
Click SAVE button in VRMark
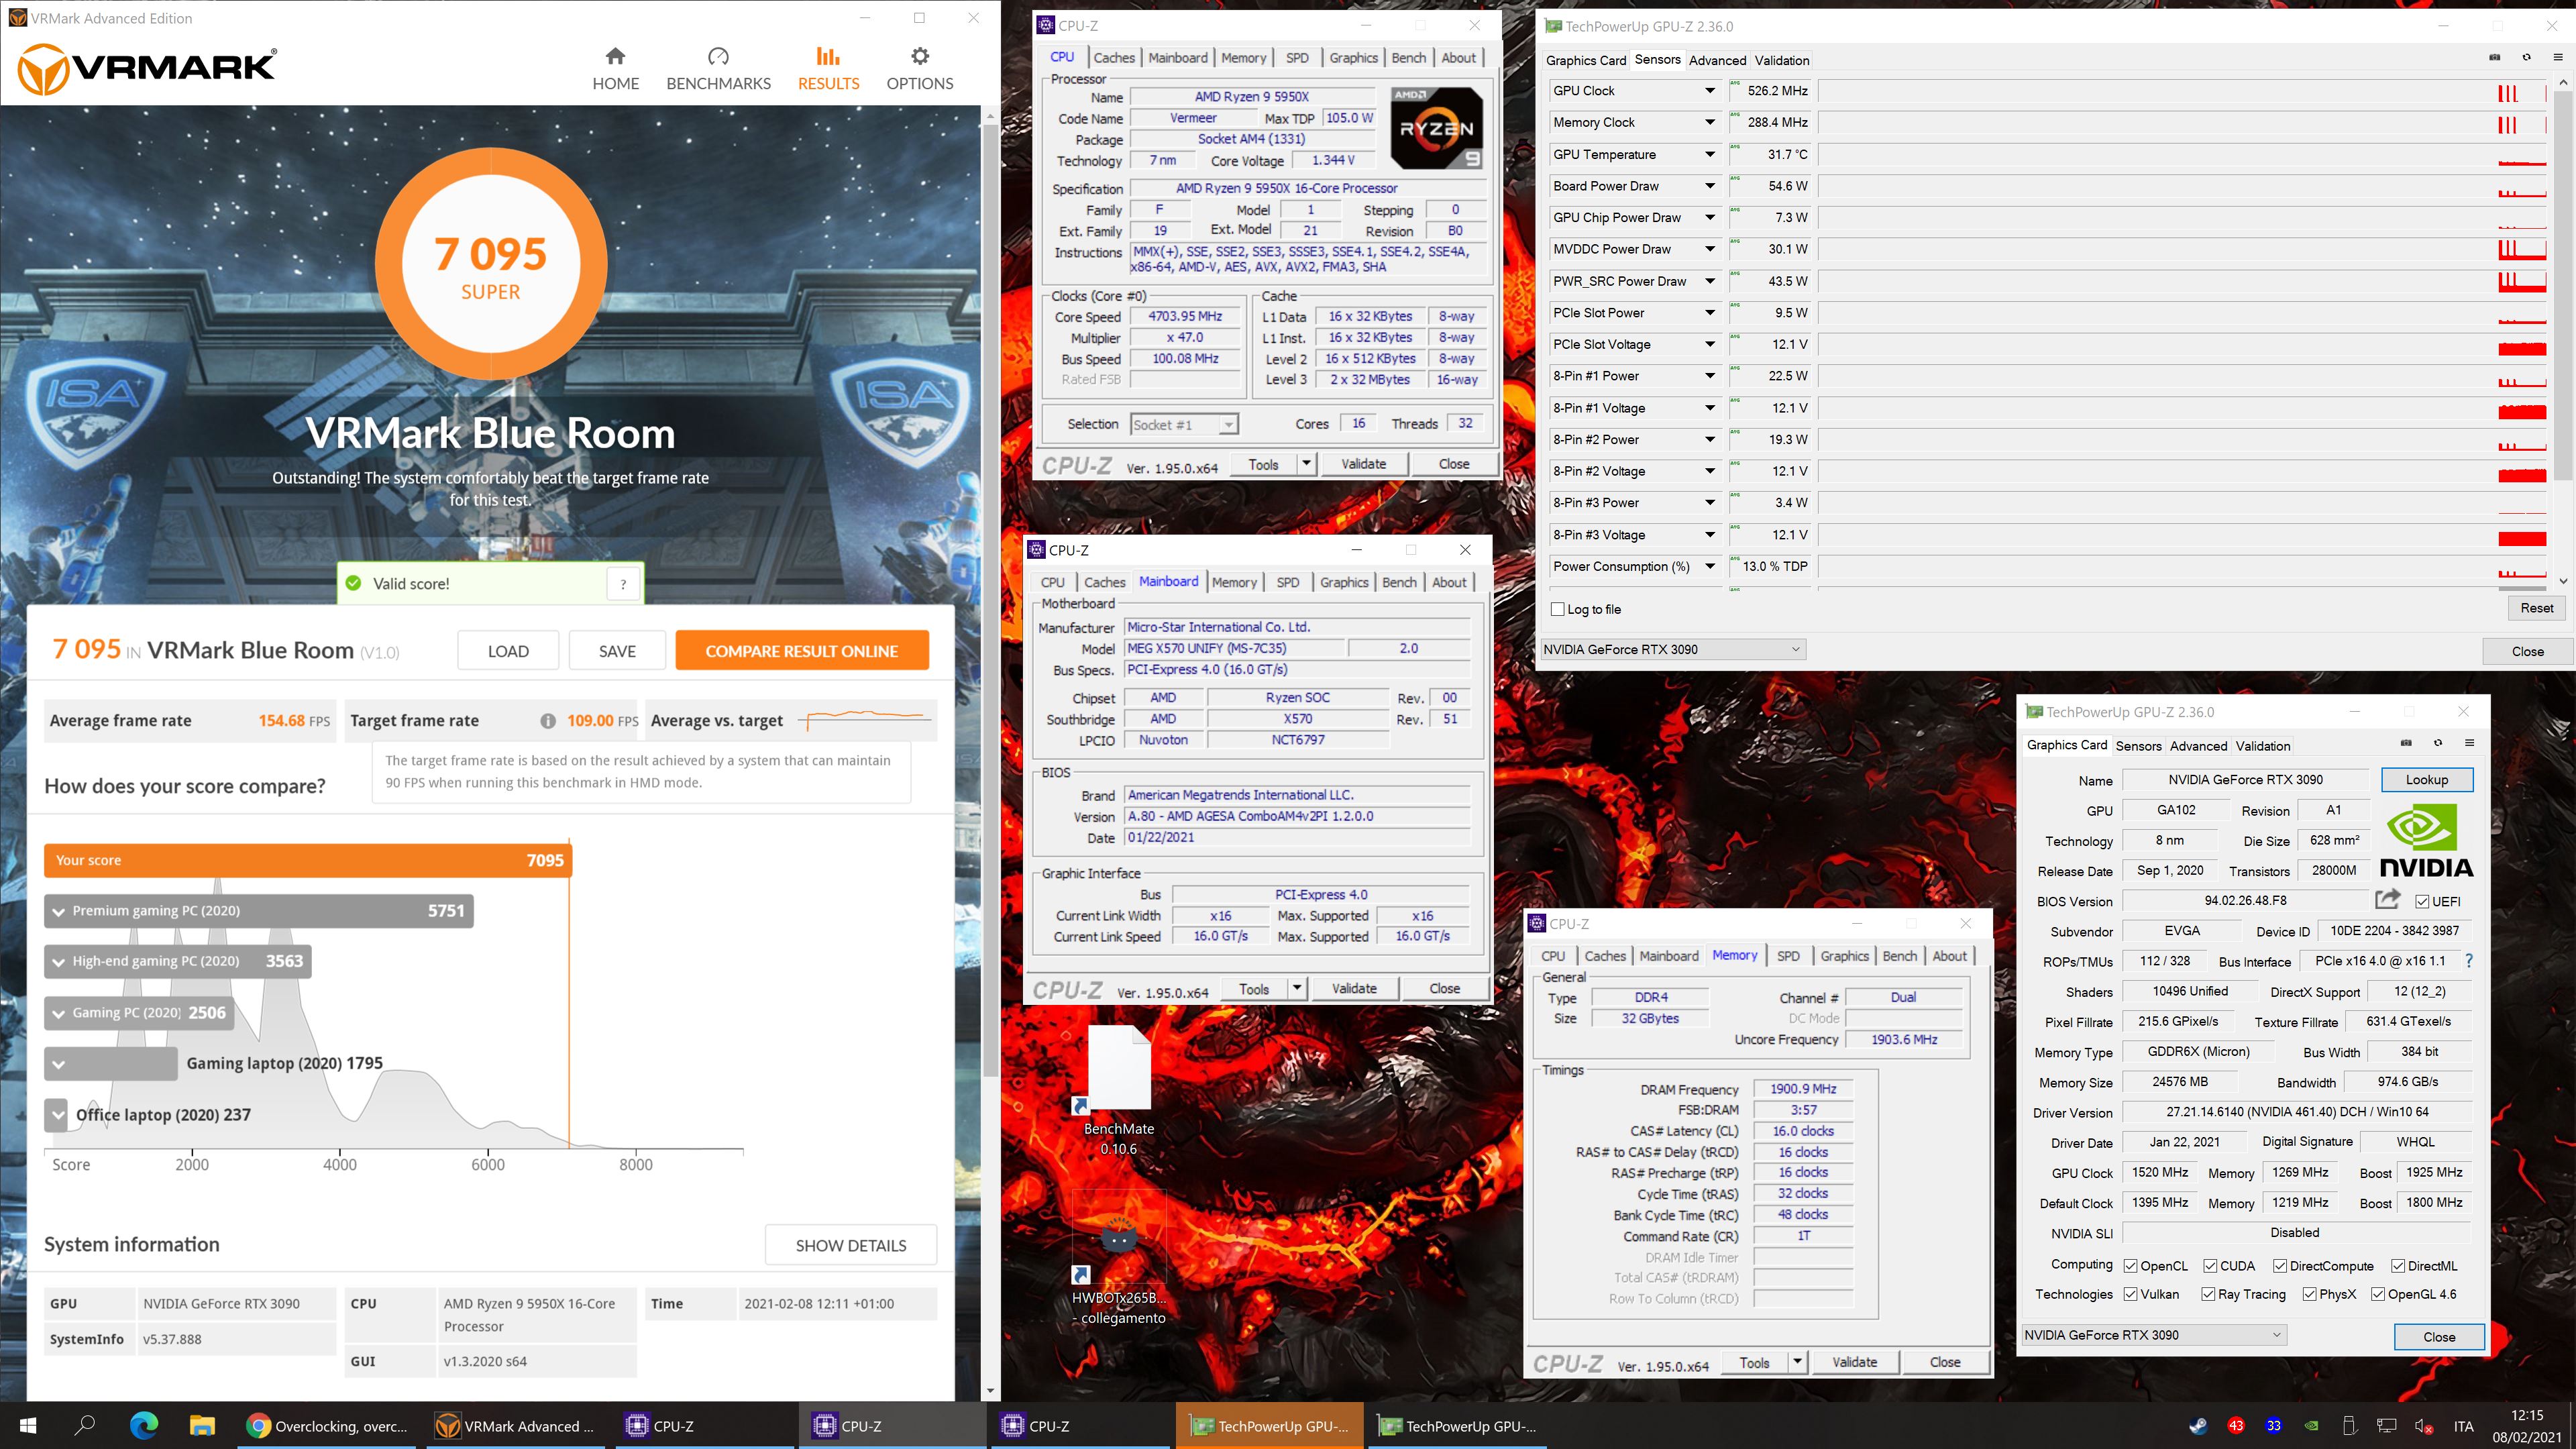click(x=617, y=651)
